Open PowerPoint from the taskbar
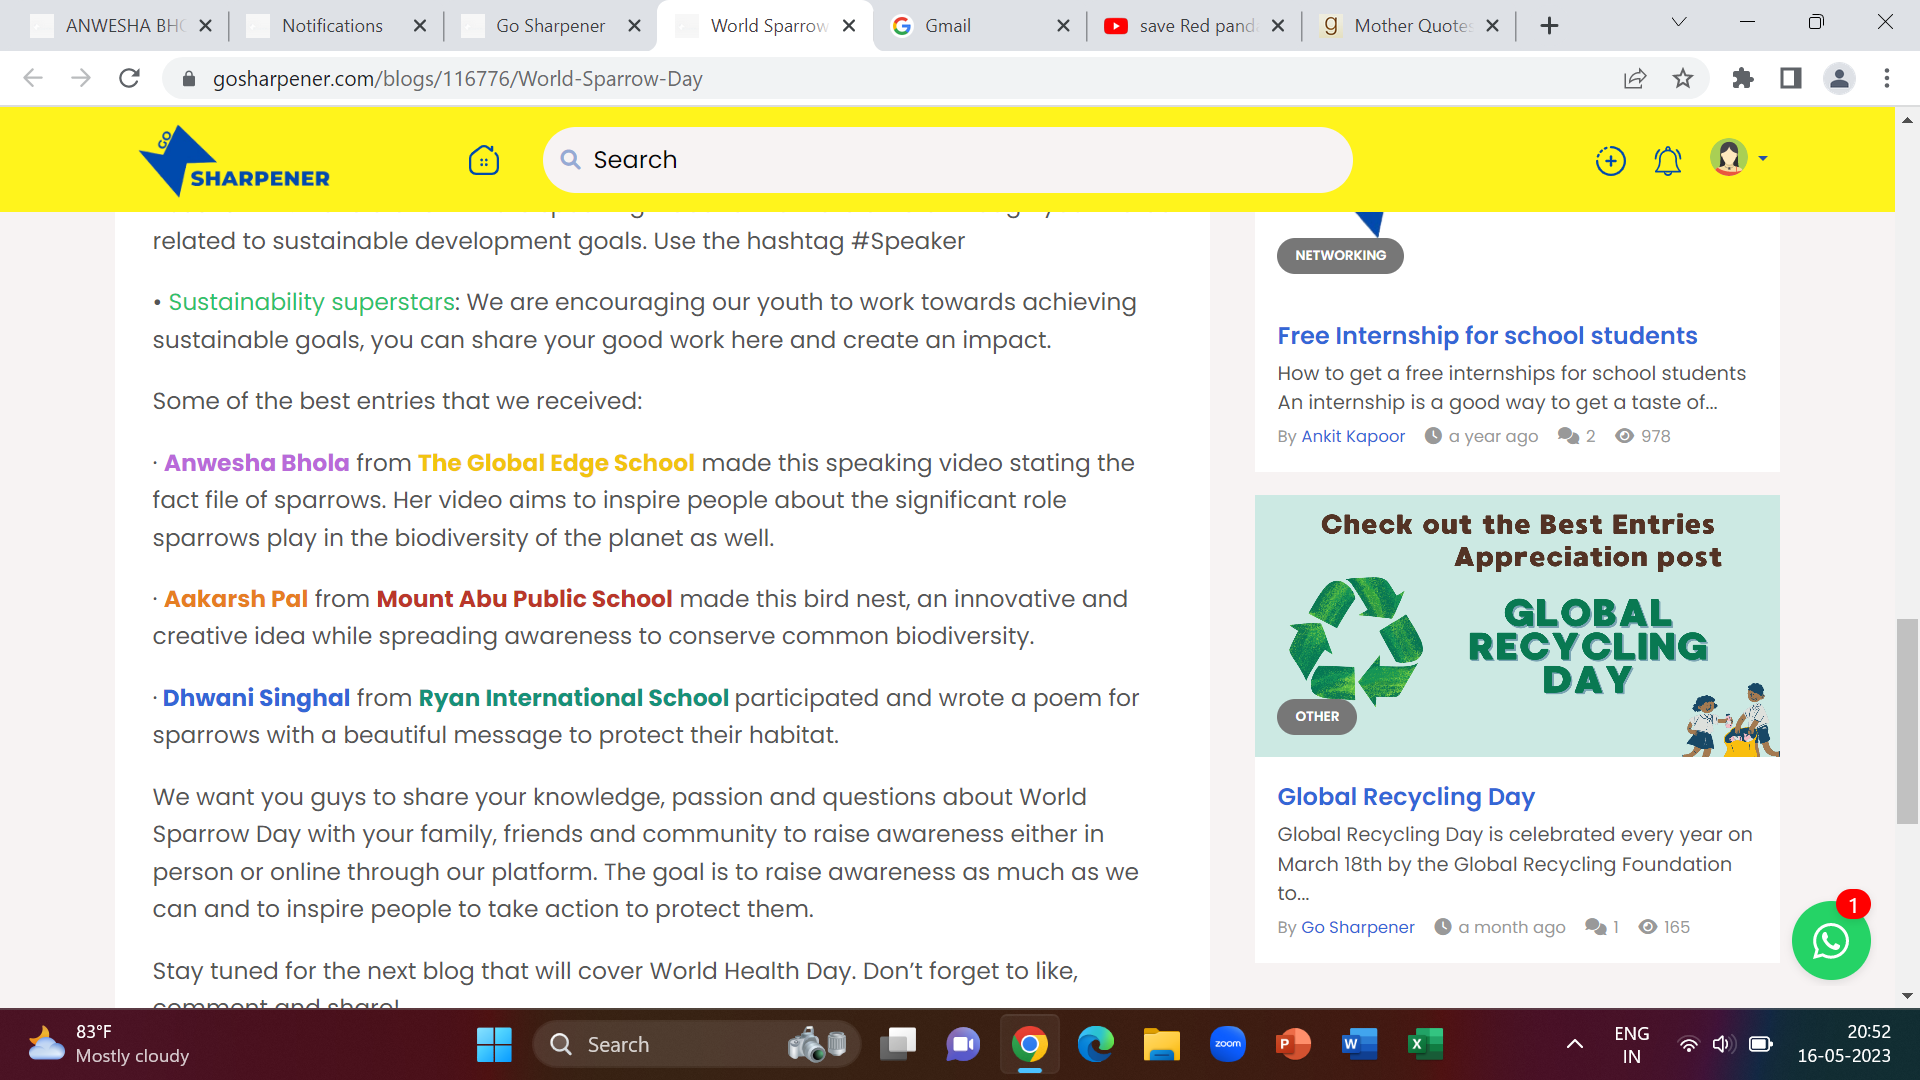Screen dimensions: 1920x1080 click(1293, 1044)
